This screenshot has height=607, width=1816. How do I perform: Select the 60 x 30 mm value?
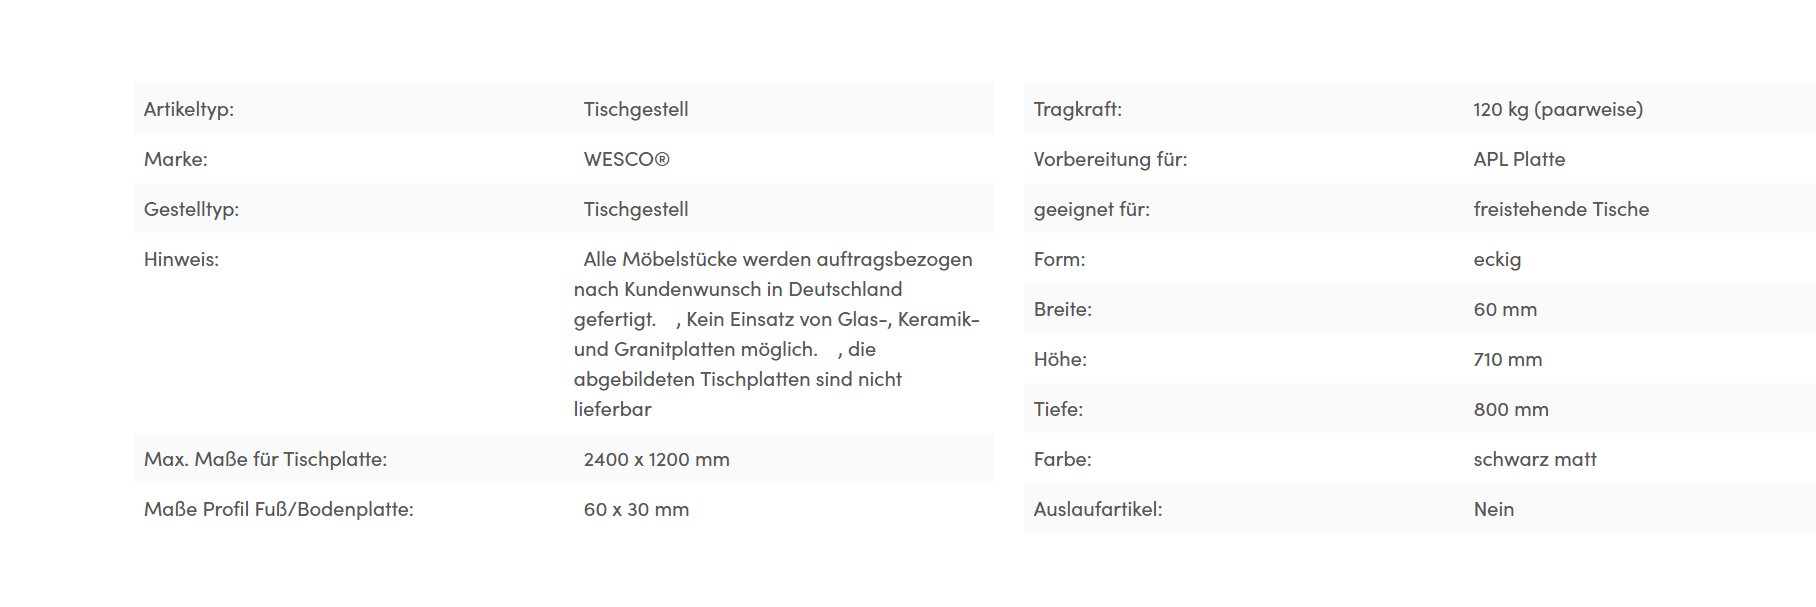636,509
